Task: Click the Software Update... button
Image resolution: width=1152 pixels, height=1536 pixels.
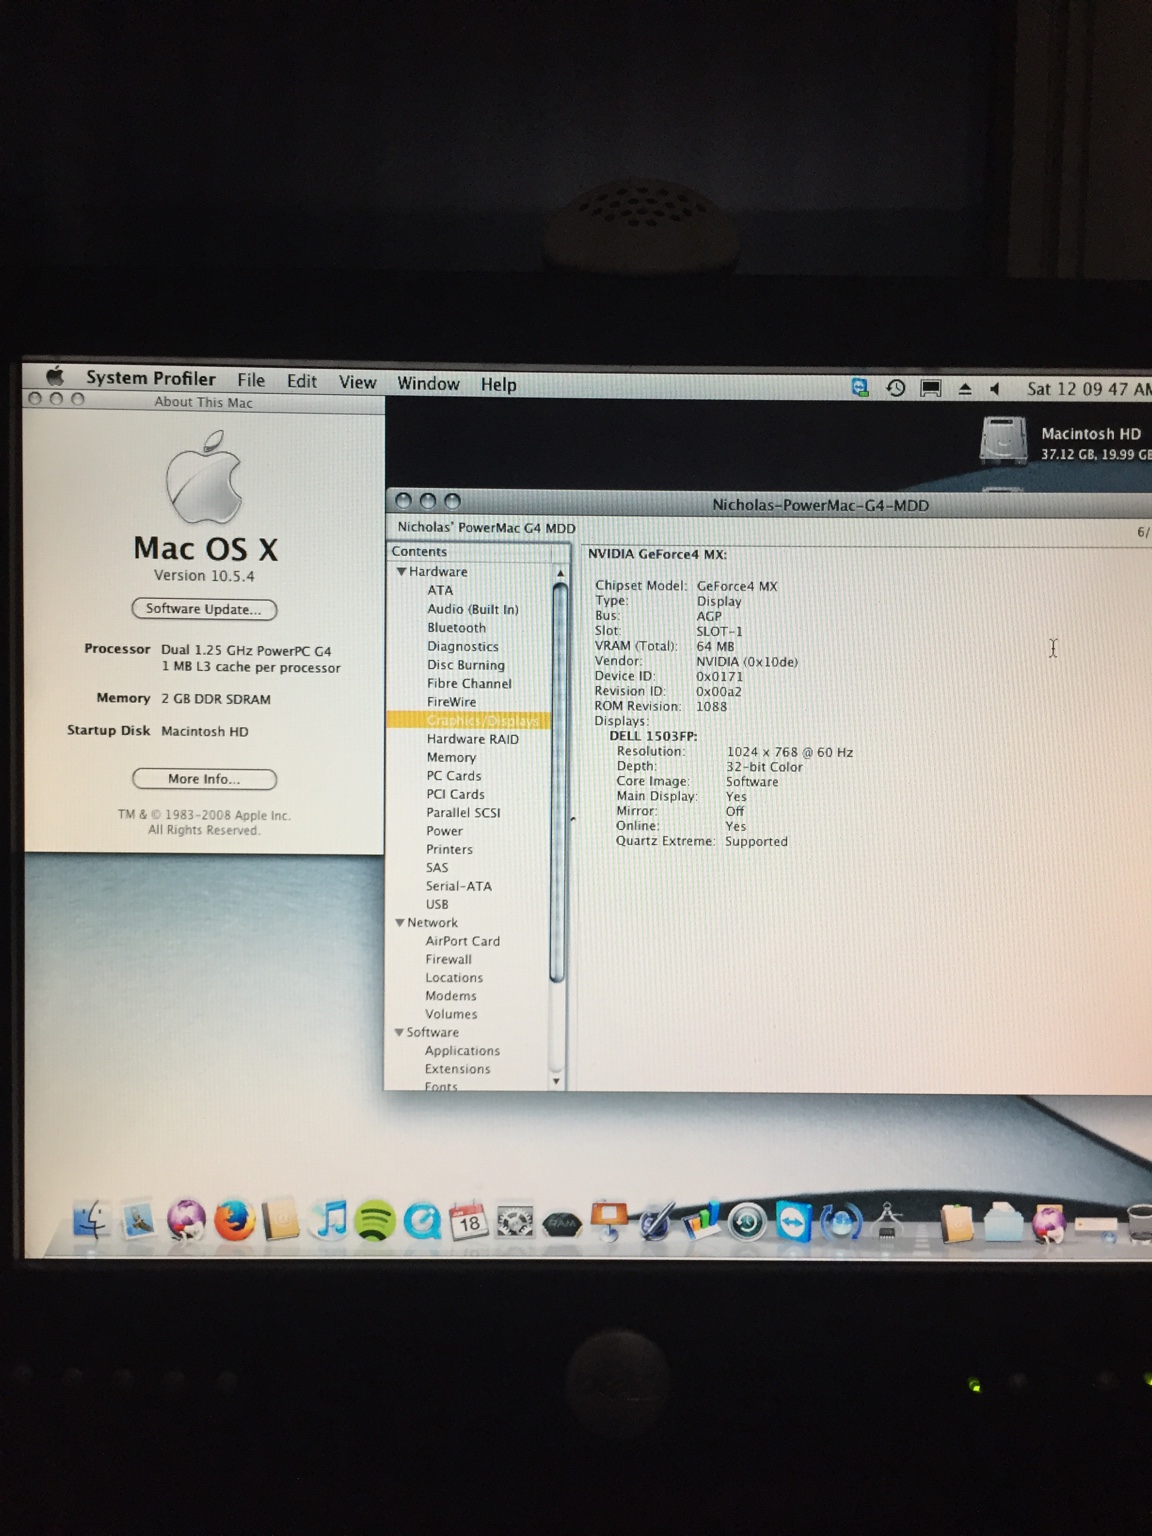Action: [204, 609]
